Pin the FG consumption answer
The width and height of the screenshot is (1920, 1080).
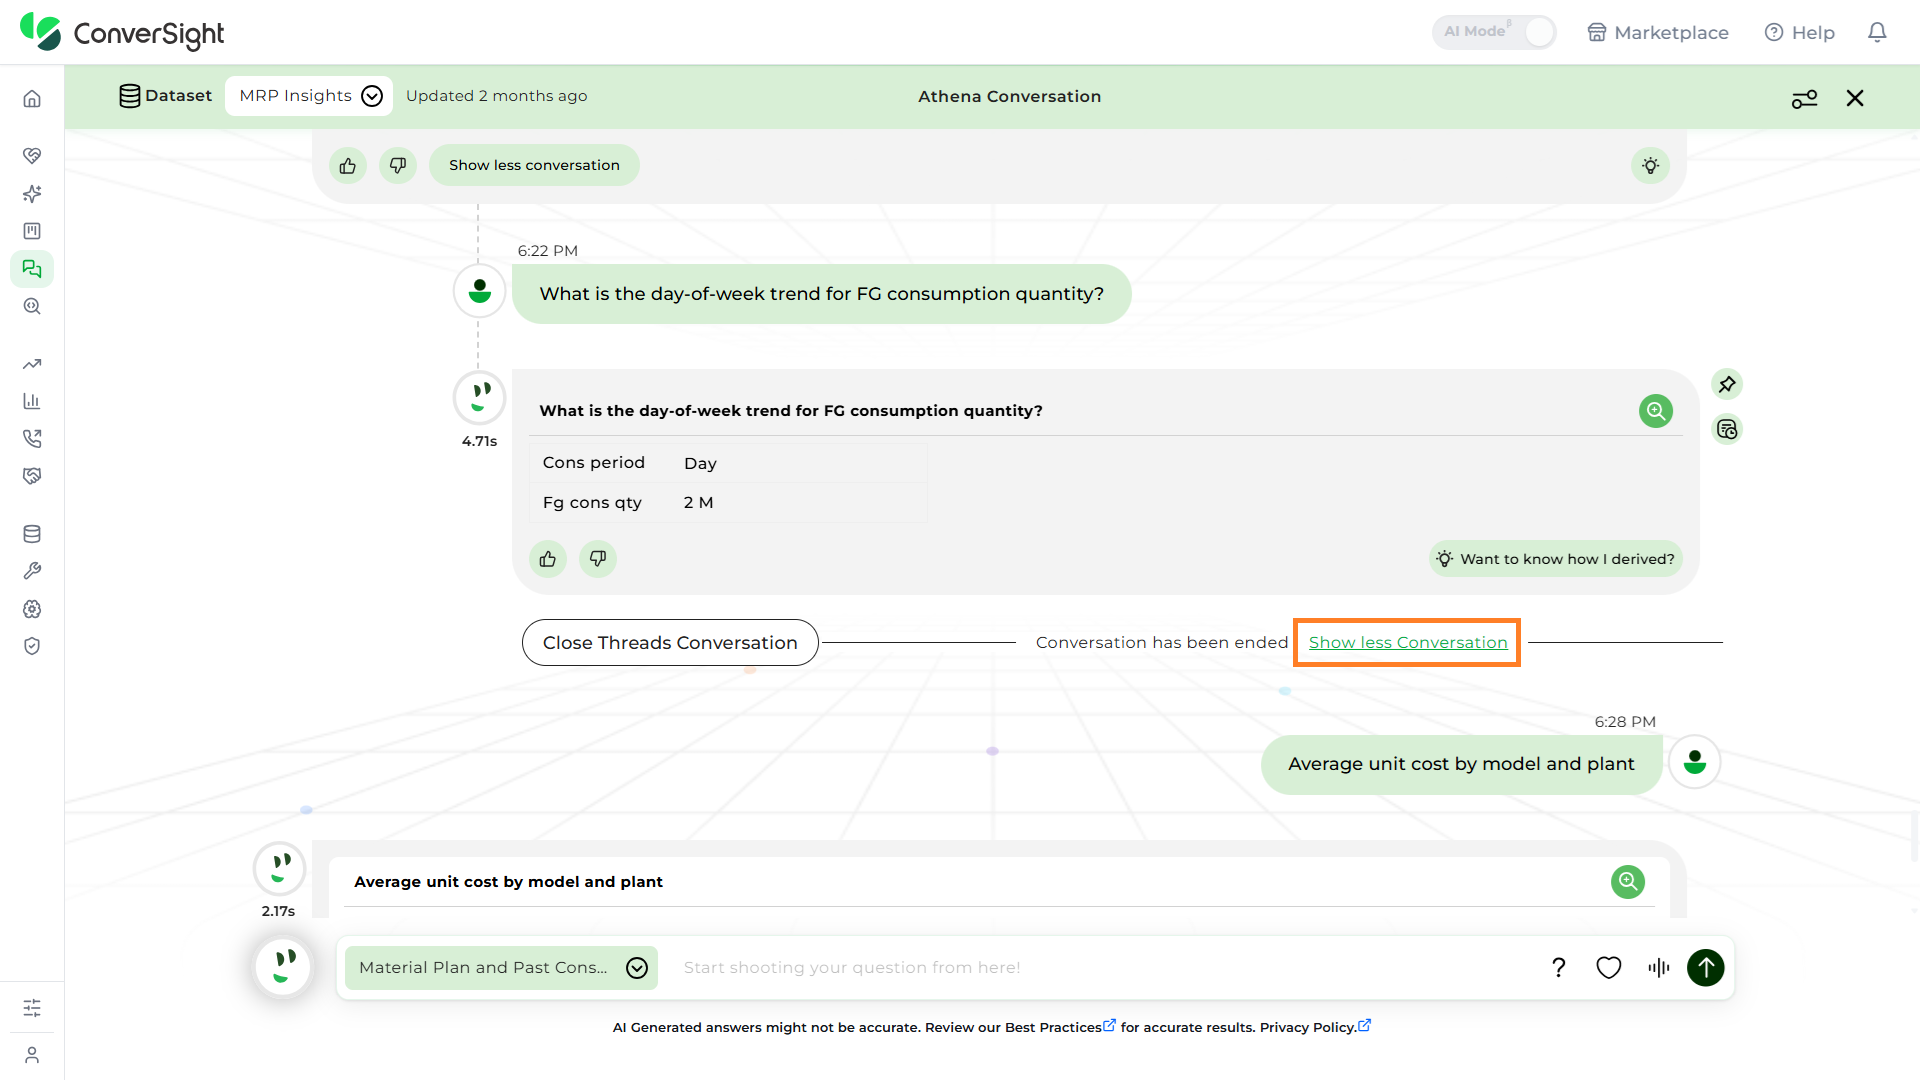click(x=1727, y=384)
